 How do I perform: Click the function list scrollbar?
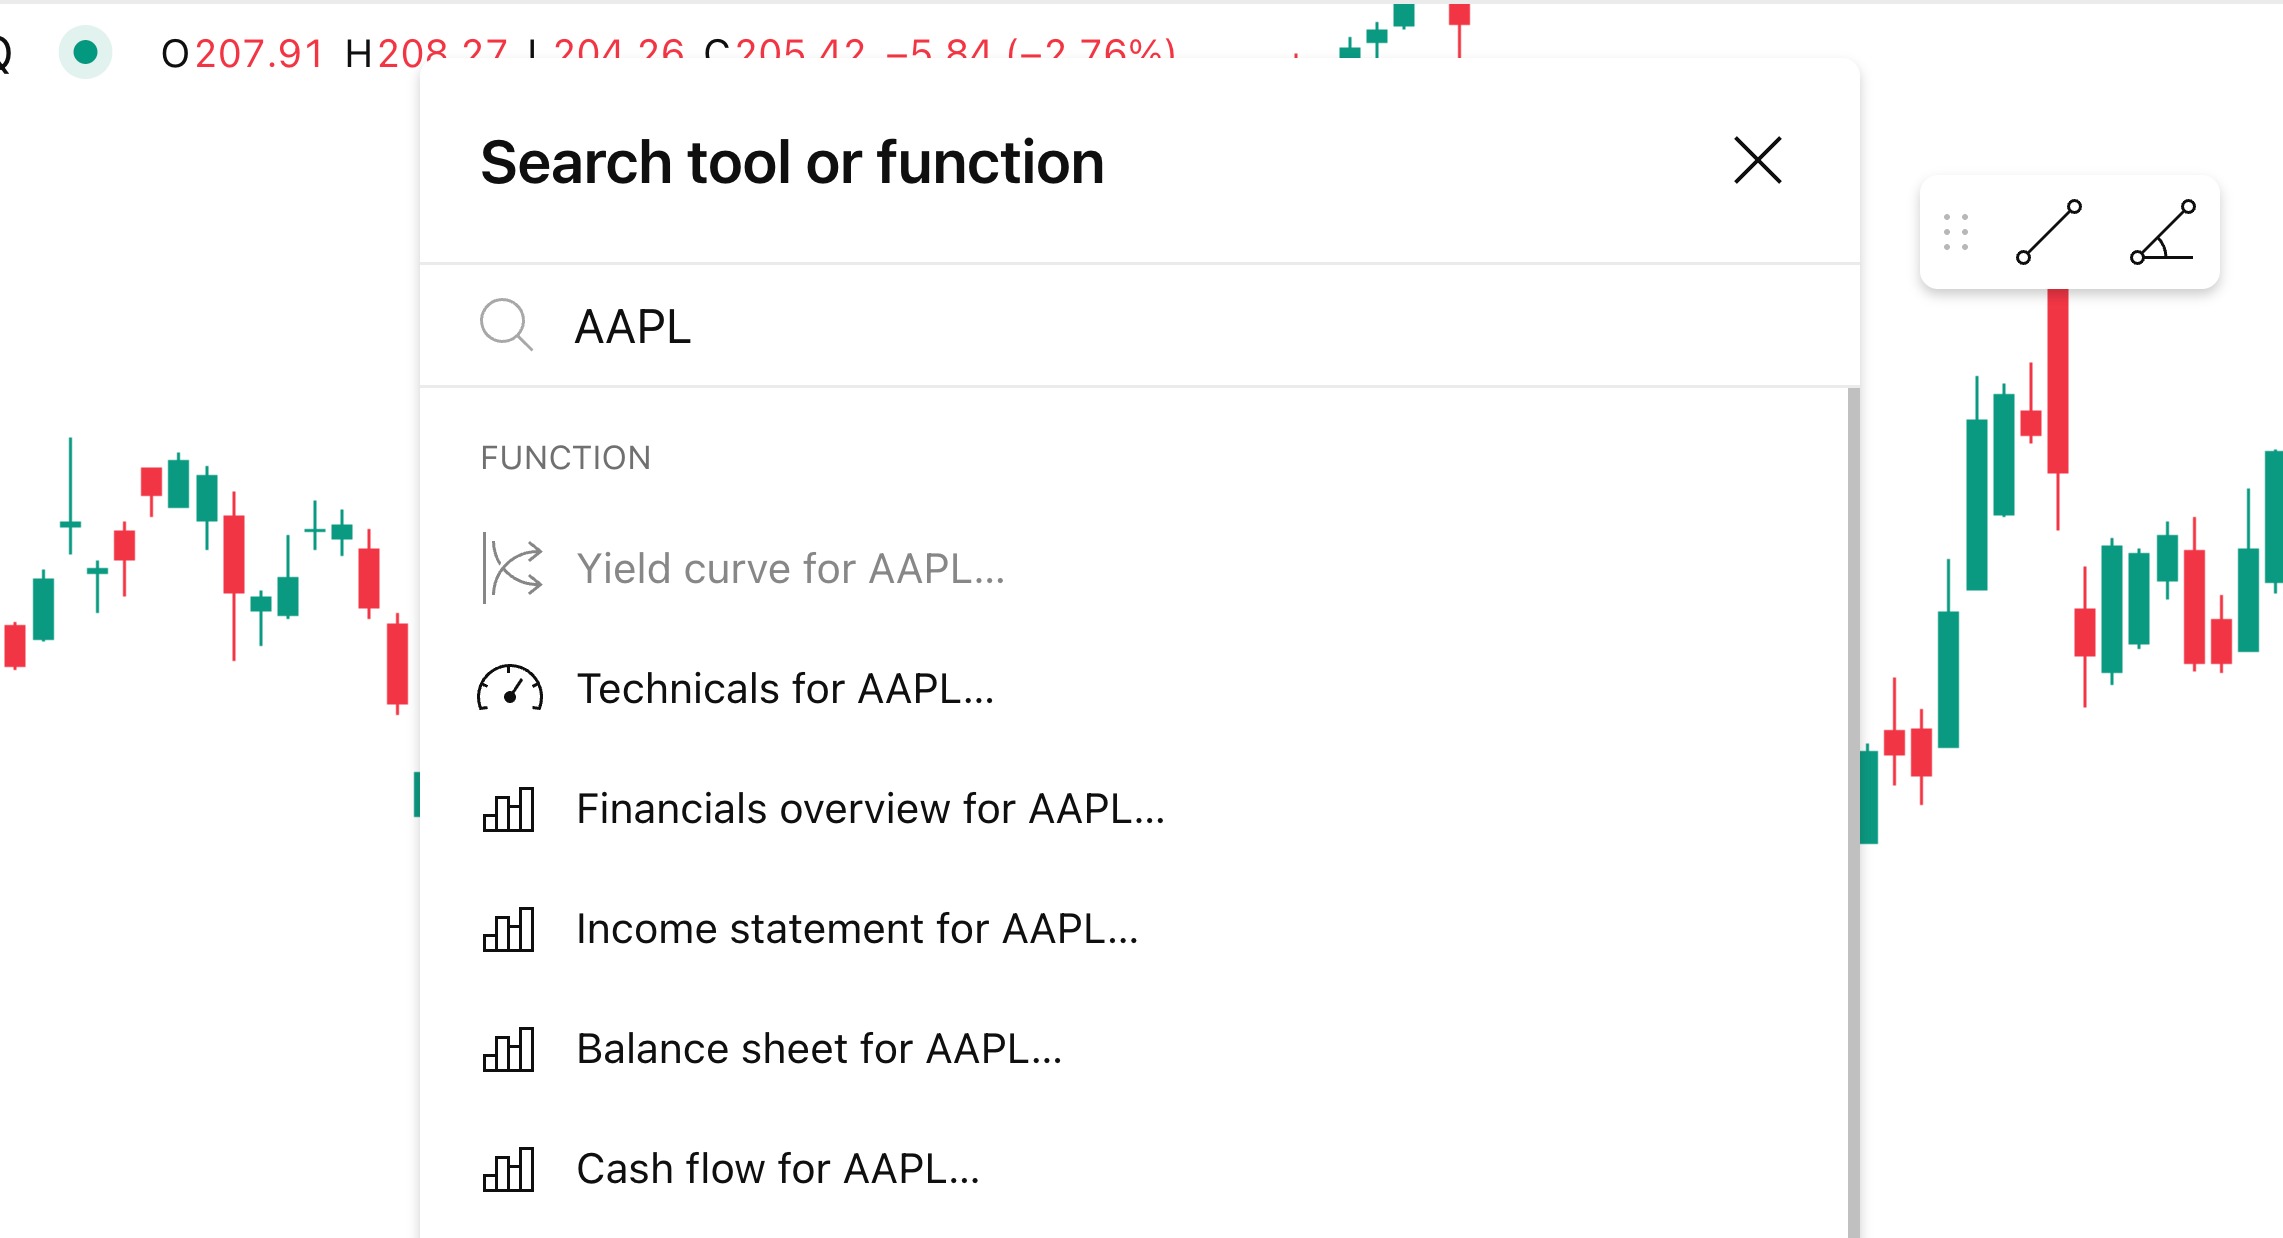pos(1853,812)
